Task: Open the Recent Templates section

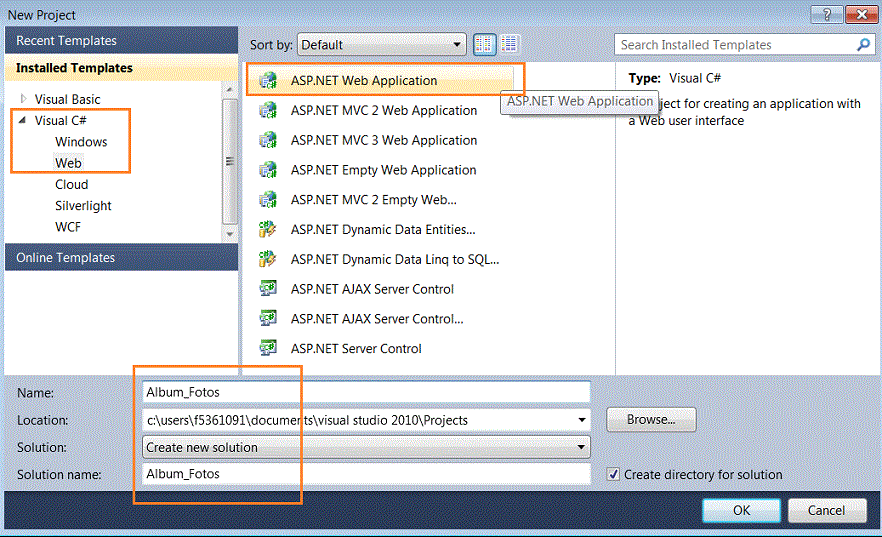Action: tap(122, 40)
